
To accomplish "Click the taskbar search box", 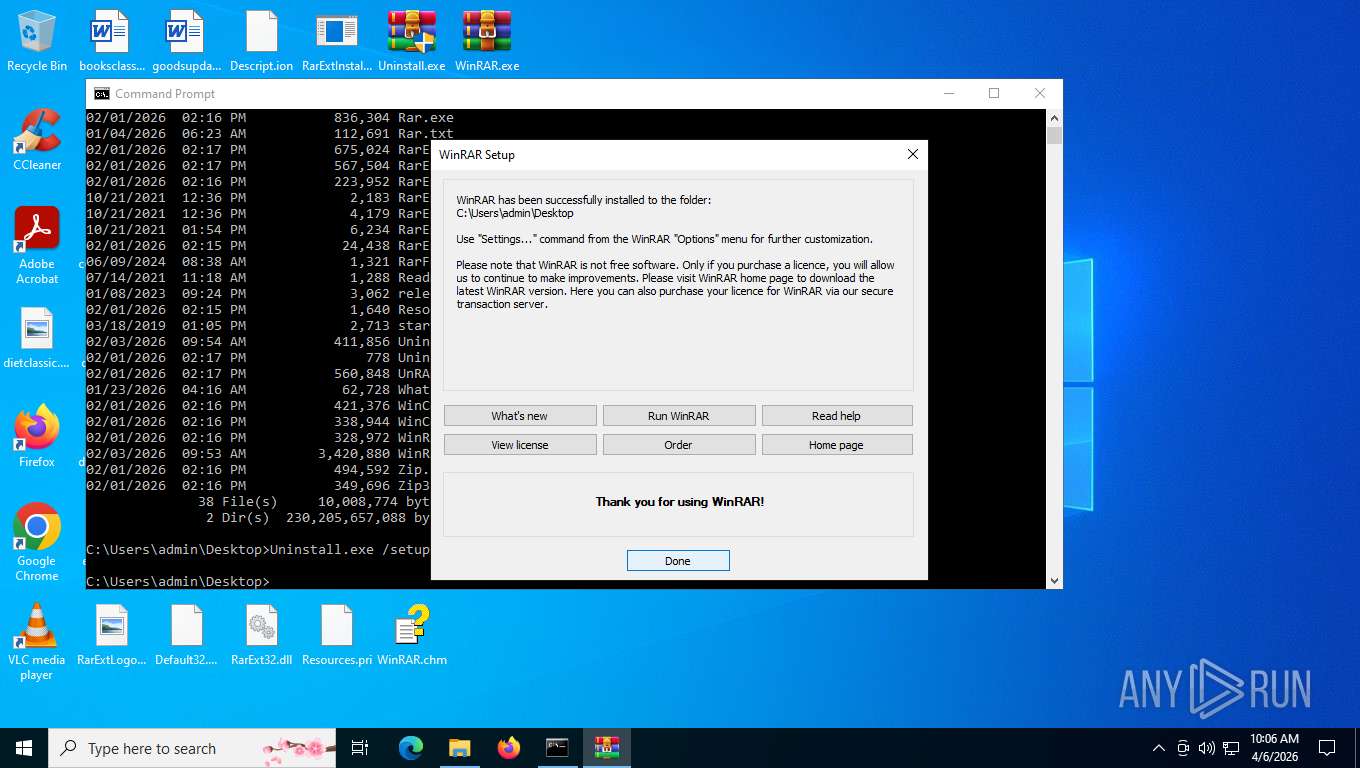I will tap(190, 748).
